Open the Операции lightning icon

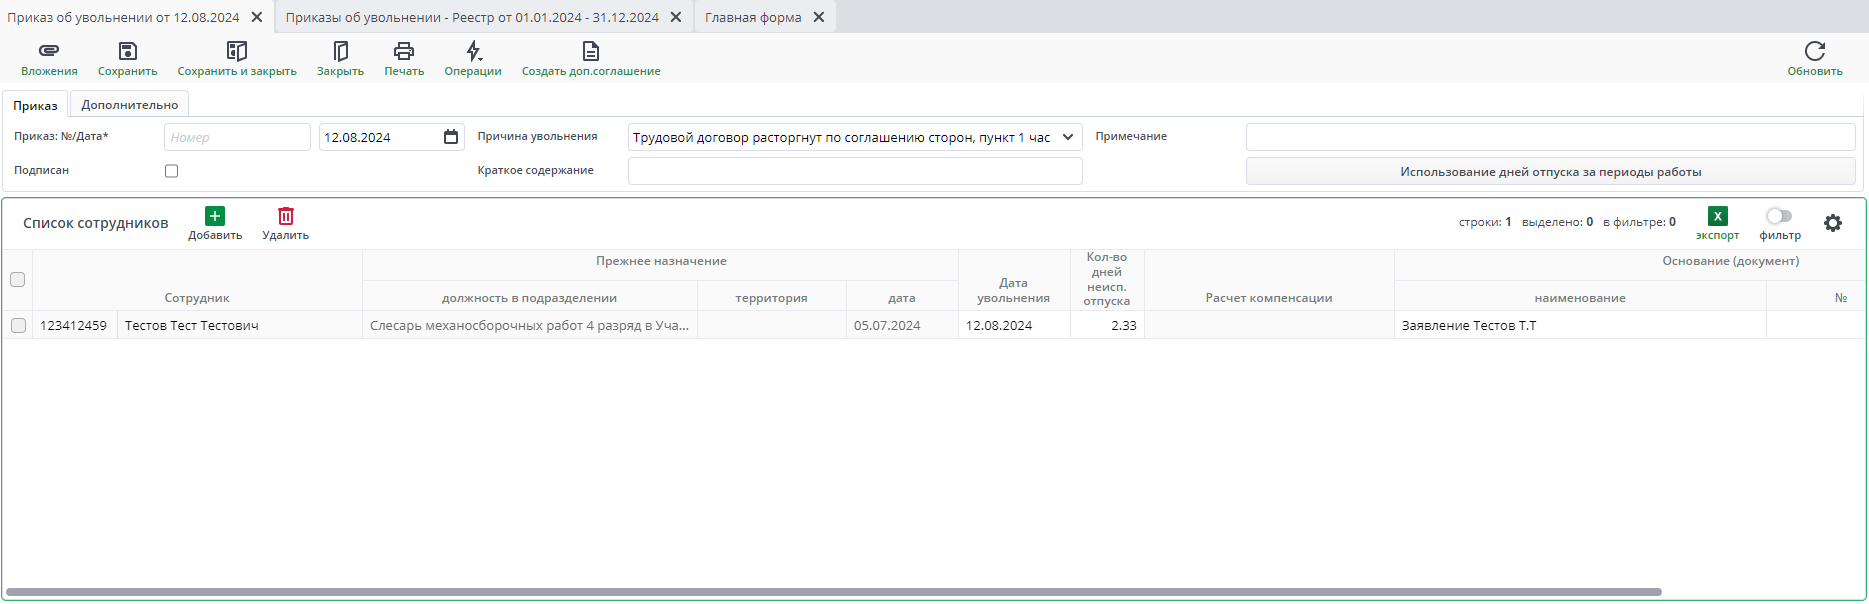pyautogui.click(x=473, y=51)
